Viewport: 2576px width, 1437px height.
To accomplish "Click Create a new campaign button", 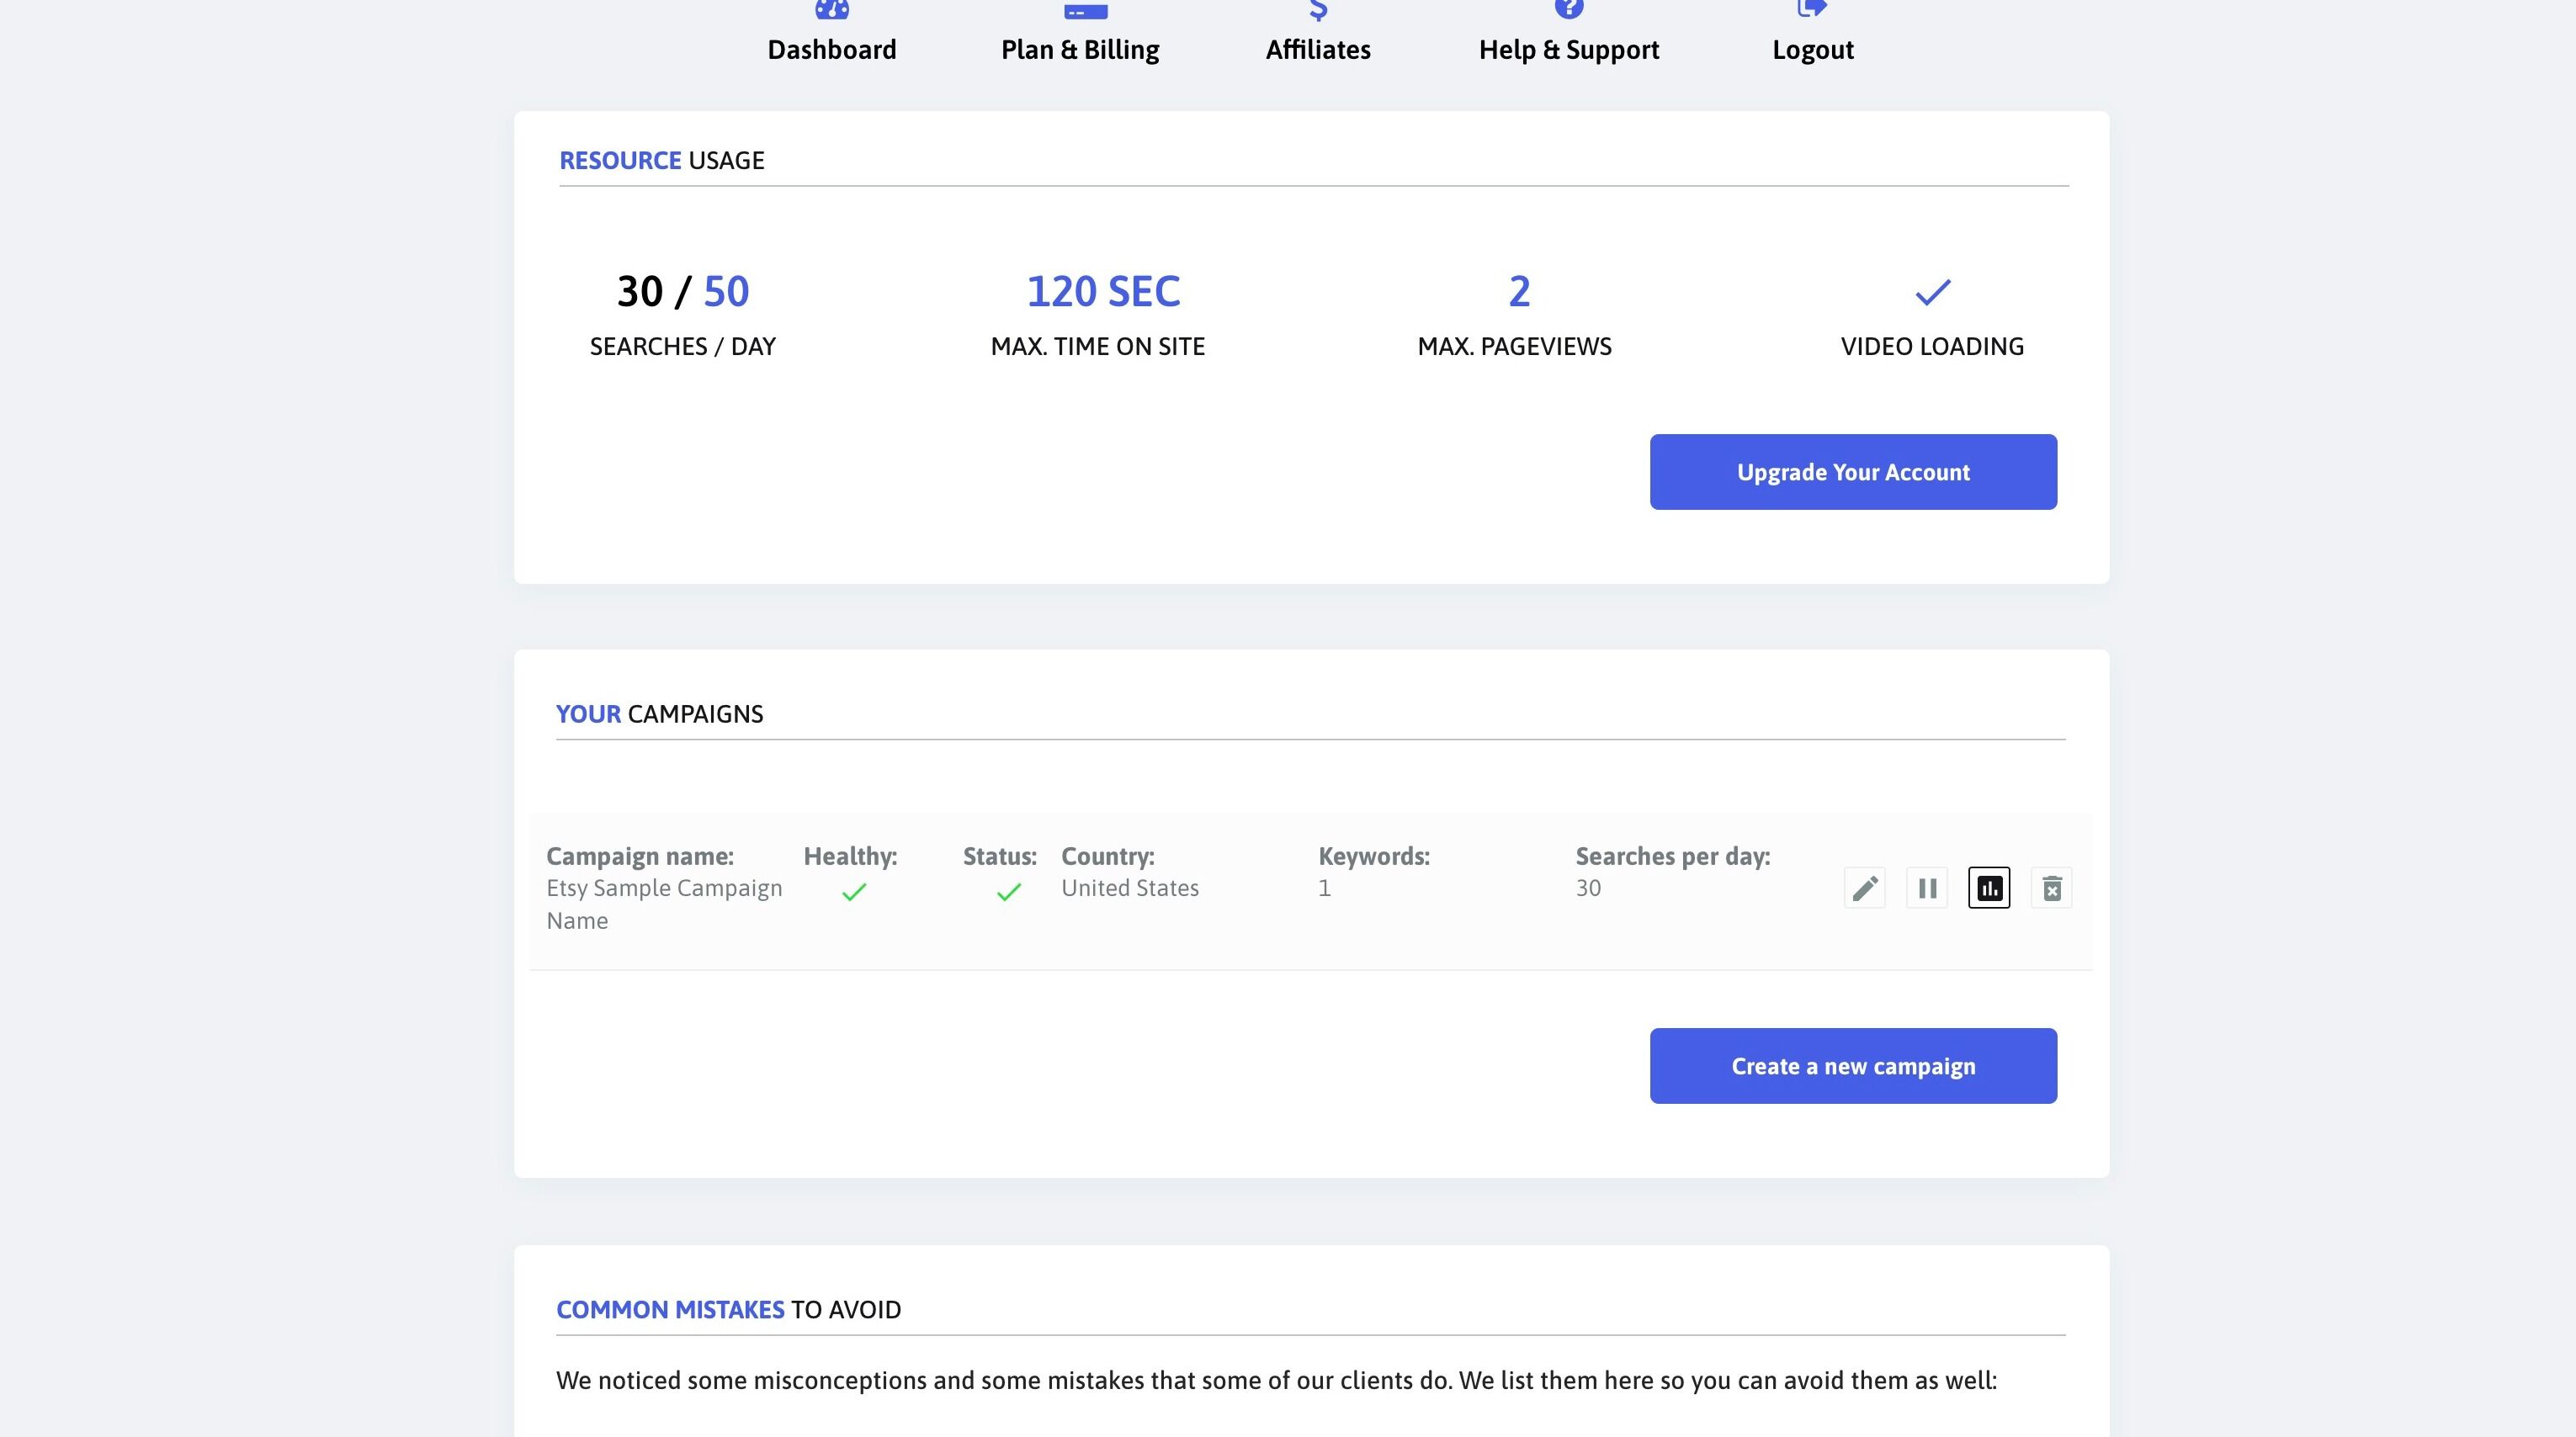I will pyautogui.click(x=1853, y=1066).
